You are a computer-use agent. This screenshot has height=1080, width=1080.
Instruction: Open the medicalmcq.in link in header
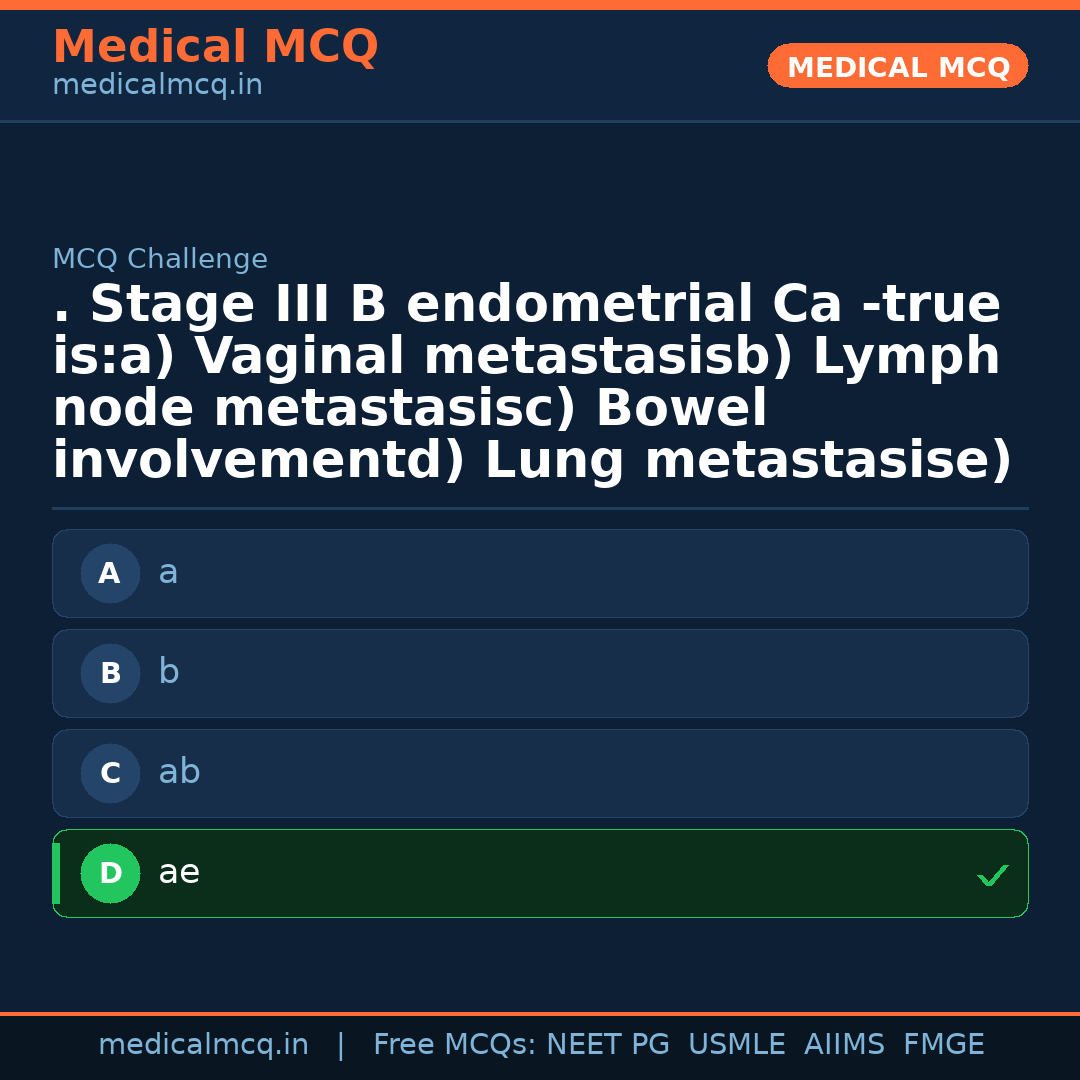pyautogui.click(x=156, y=85)
